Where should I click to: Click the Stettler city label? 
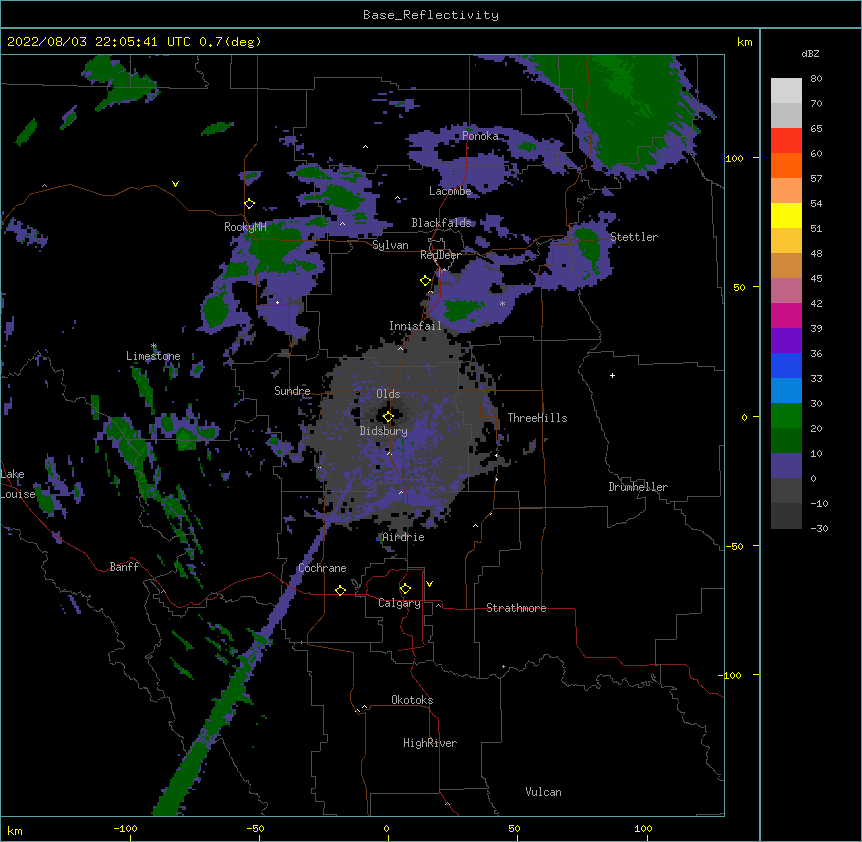tap(634, 237)
